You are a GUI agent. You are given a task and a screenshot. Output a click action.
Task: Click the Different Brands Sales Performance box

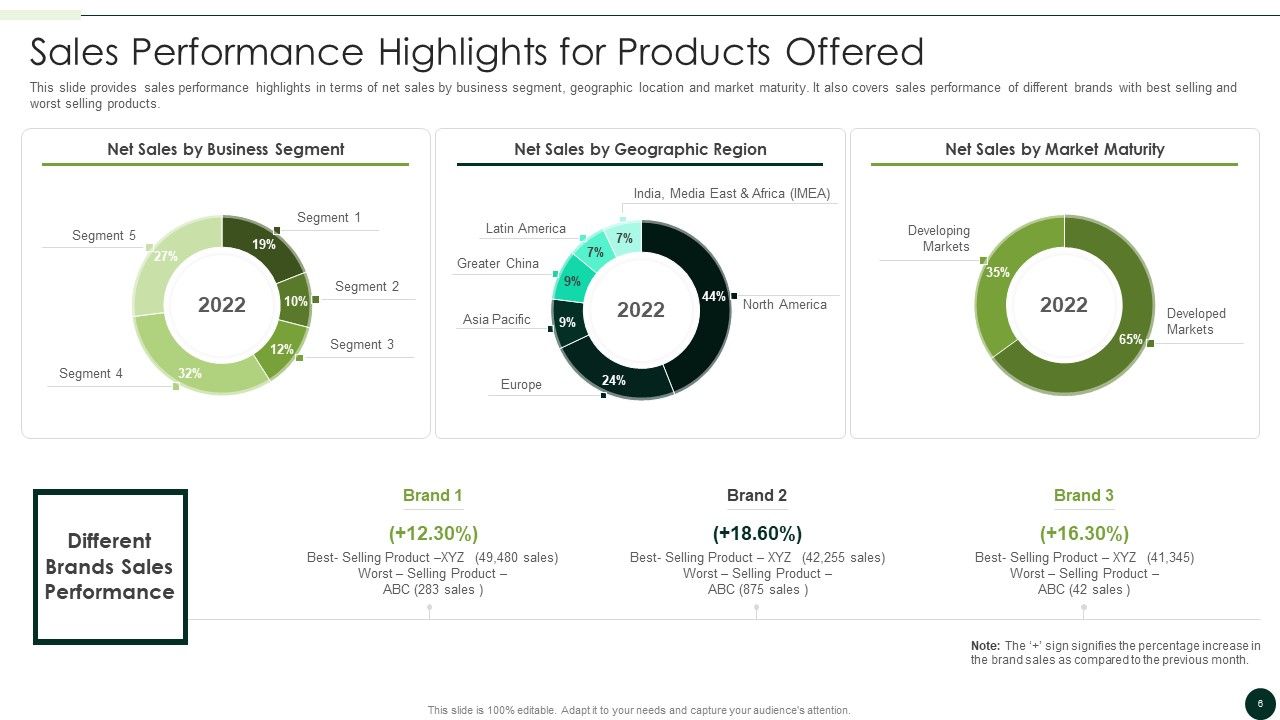click(x=110, y=567)
